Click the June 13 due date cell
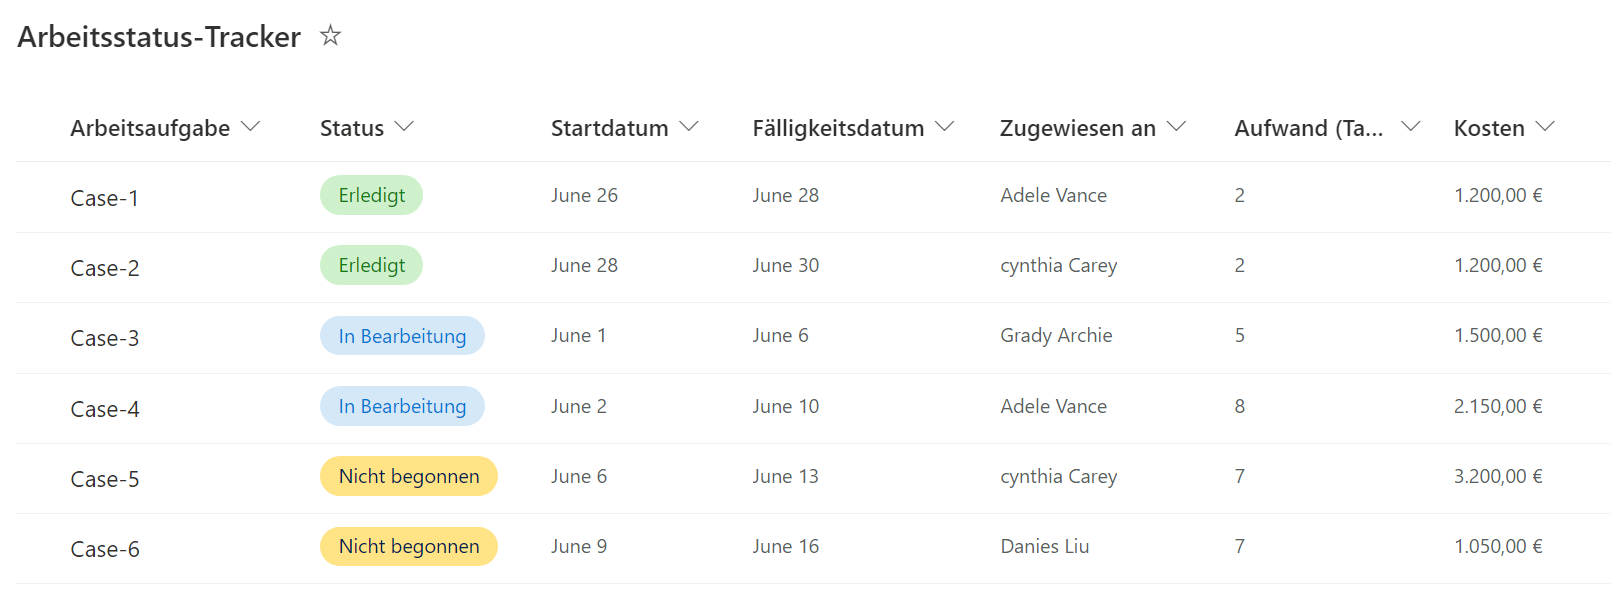The width and height of the screenshot is (1611, 599). (x=785, y=476)
